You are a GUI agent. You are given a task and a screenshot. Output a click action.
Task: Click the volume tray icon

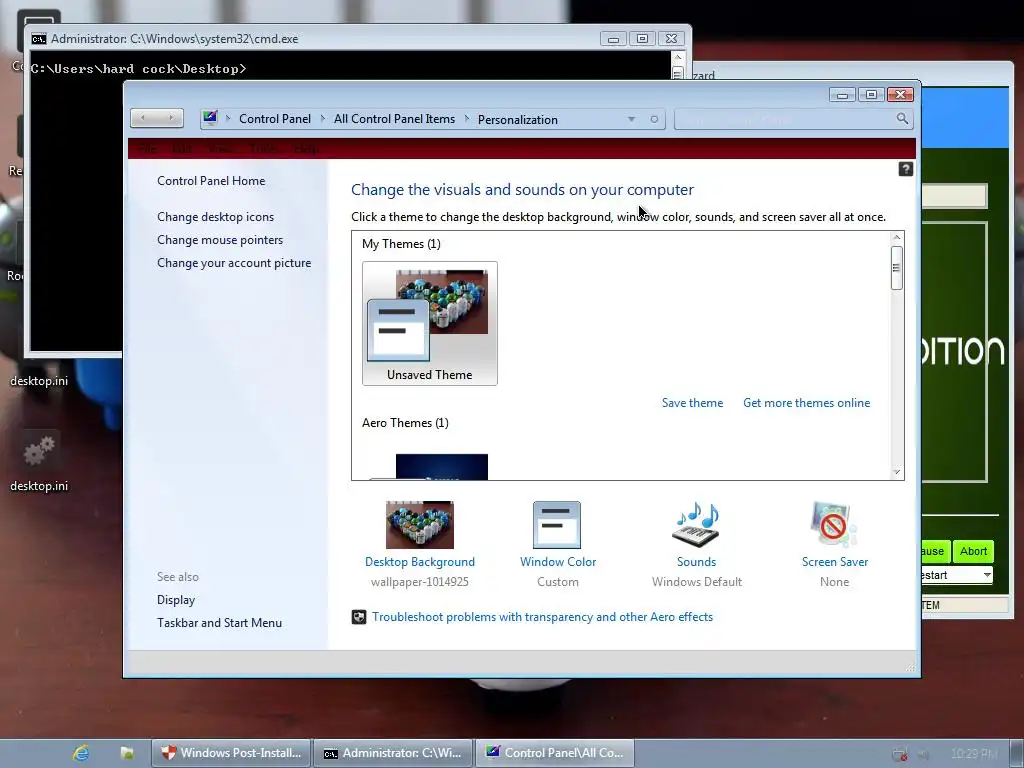pos(923,754)
